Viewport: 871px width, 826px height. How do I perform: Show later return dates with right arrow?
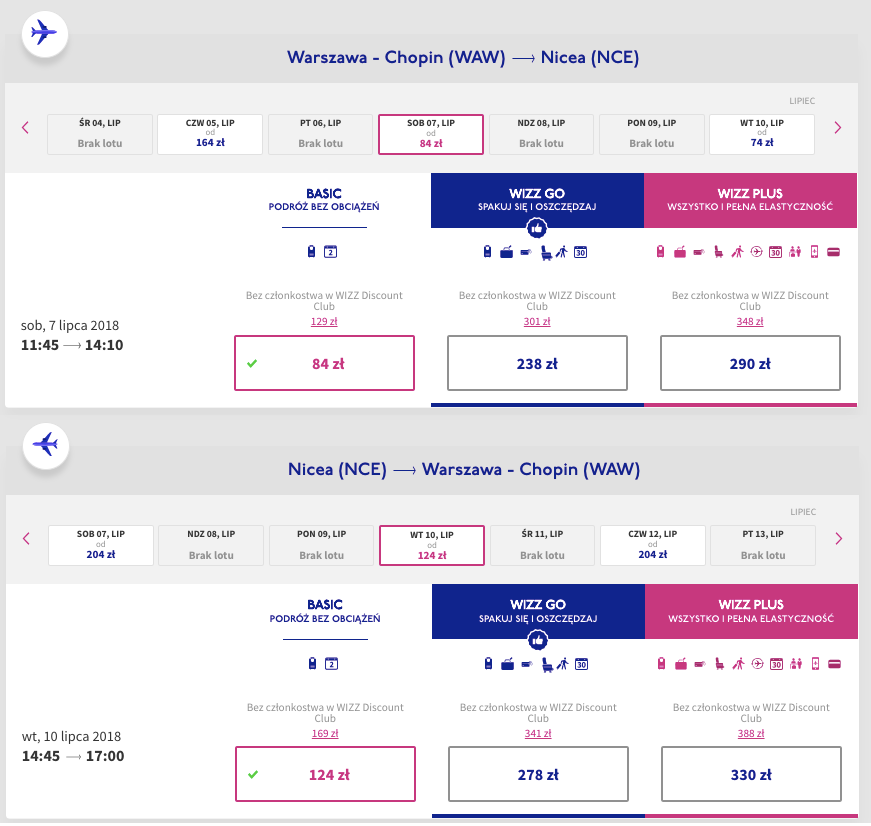pos(837,539)
